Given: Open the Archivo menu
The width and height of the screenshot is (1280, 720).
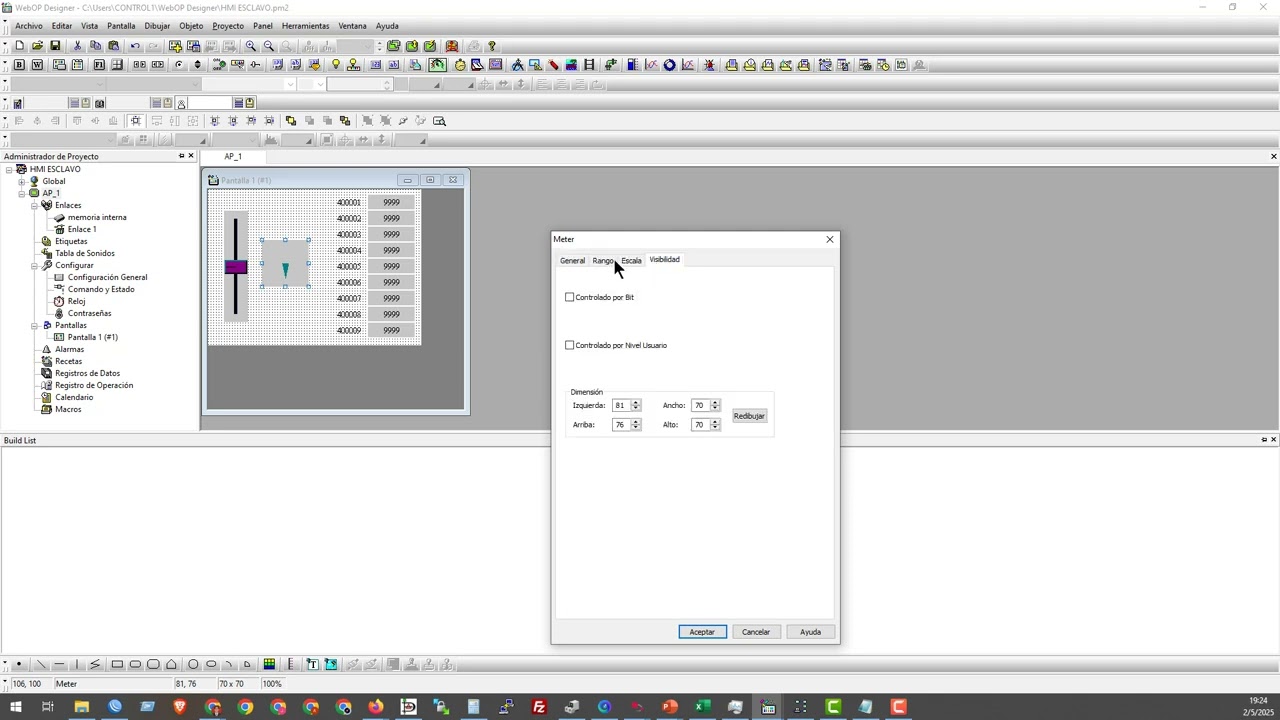Looking at the screenshot, I should coord(29,26).
